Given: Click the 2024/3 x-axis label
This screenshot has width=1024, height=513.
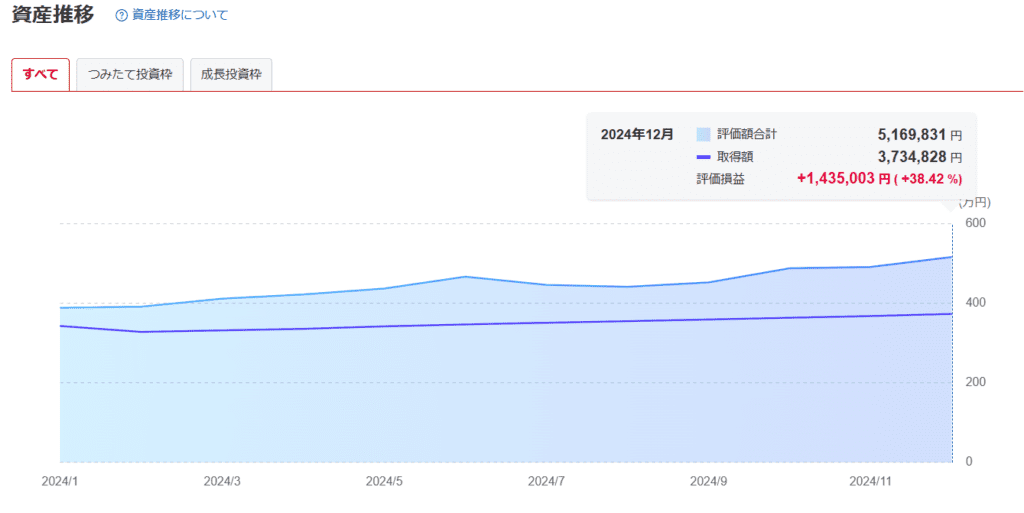Looking at the screenshot, I should coord(222,482).
